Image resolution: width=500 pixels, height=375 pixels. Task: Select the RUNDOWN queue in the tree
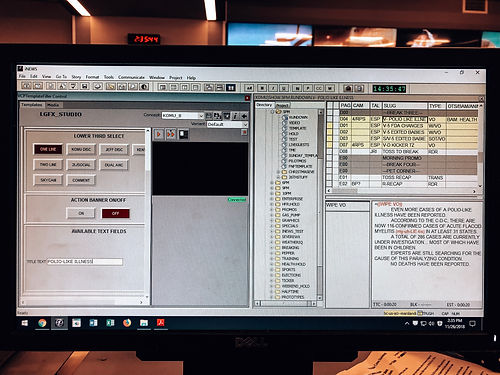point(298,117)
